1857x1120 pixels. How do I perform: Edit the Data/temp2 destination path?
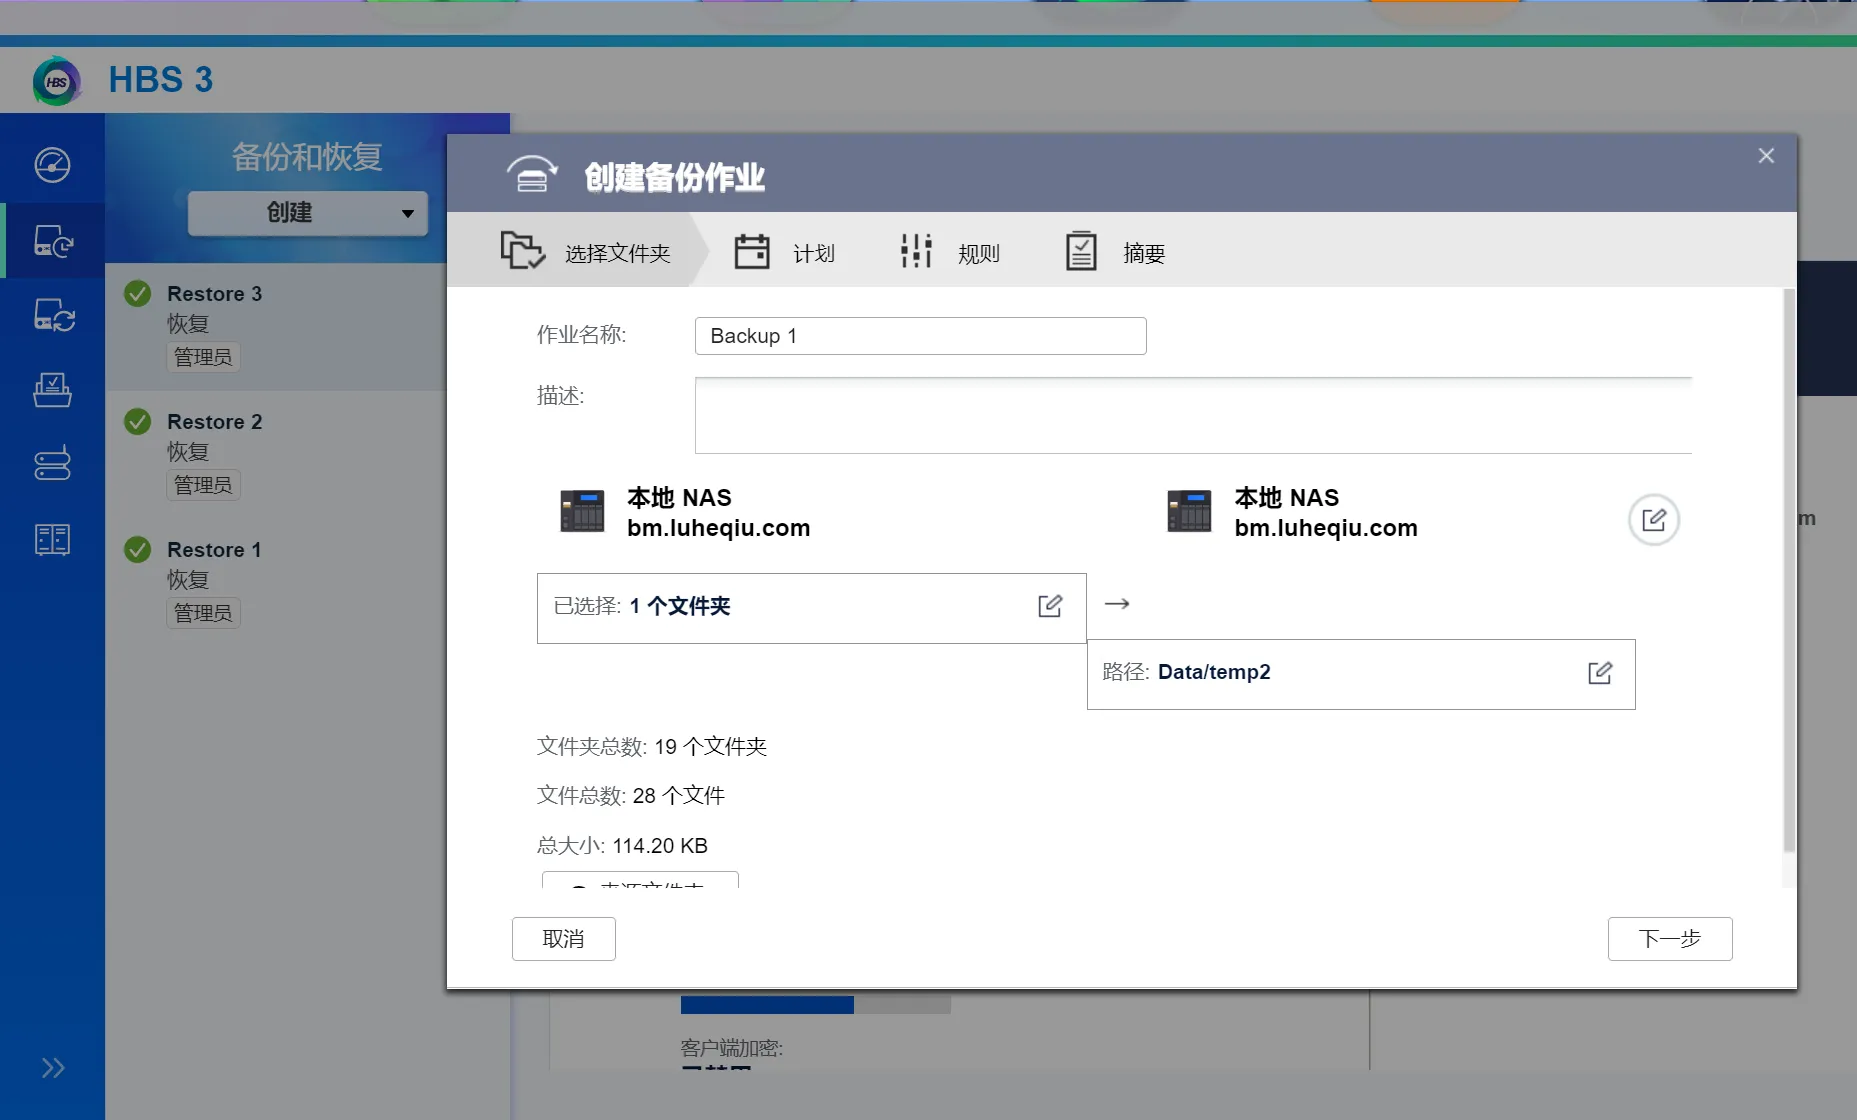(x=1599, y=673)
